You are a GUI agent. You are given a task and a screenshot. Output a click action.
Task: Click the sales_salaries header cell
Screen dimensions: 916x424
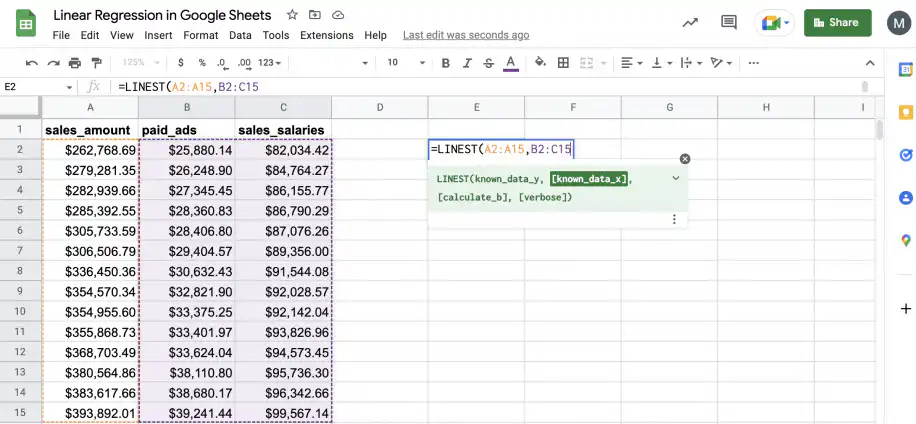(x=283, y=130)
